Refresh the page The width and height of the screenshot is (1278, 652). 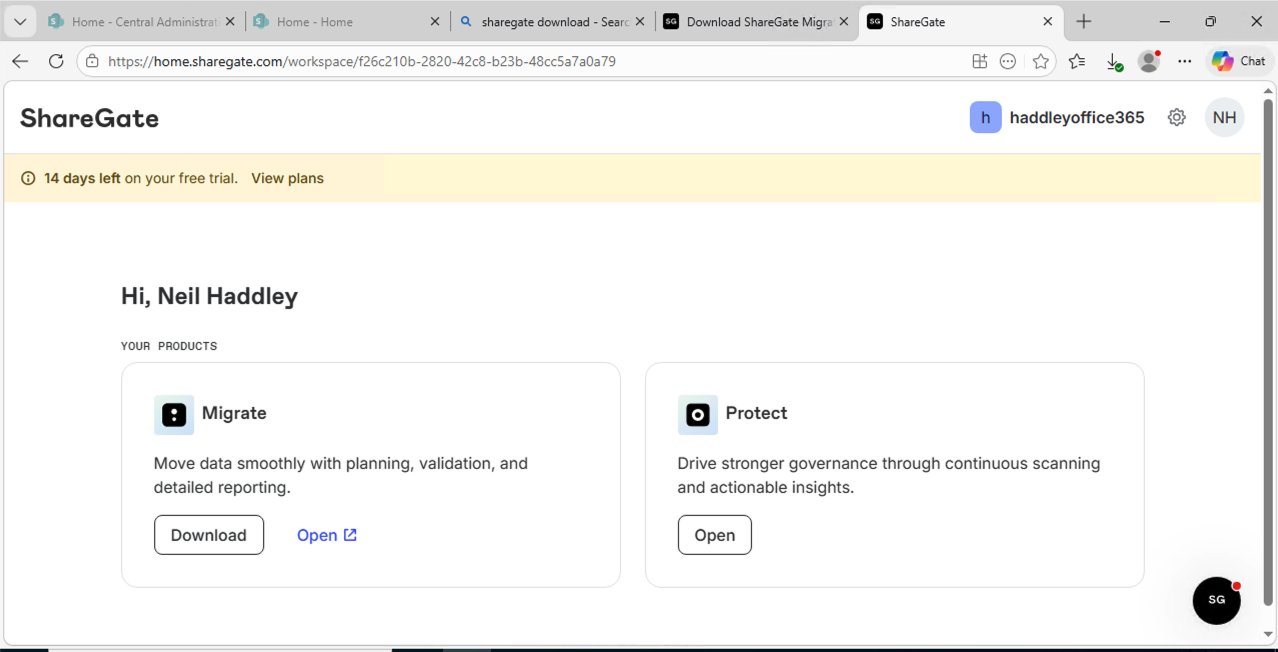coord(56,61)
